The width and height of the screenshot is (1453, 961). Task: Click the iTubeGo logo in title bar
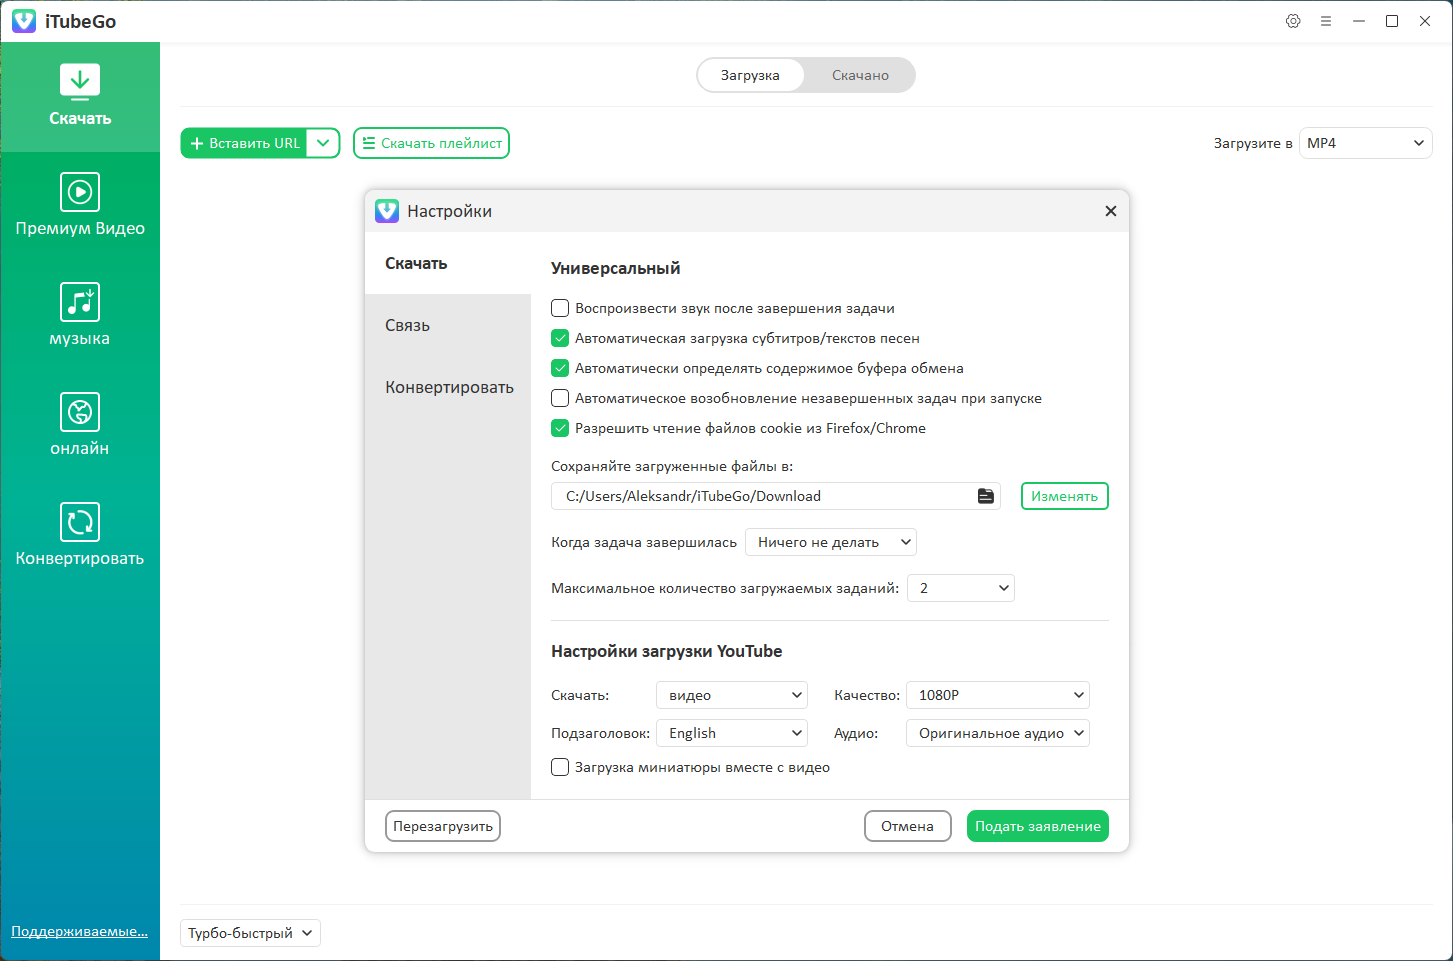tap(24, 21)
